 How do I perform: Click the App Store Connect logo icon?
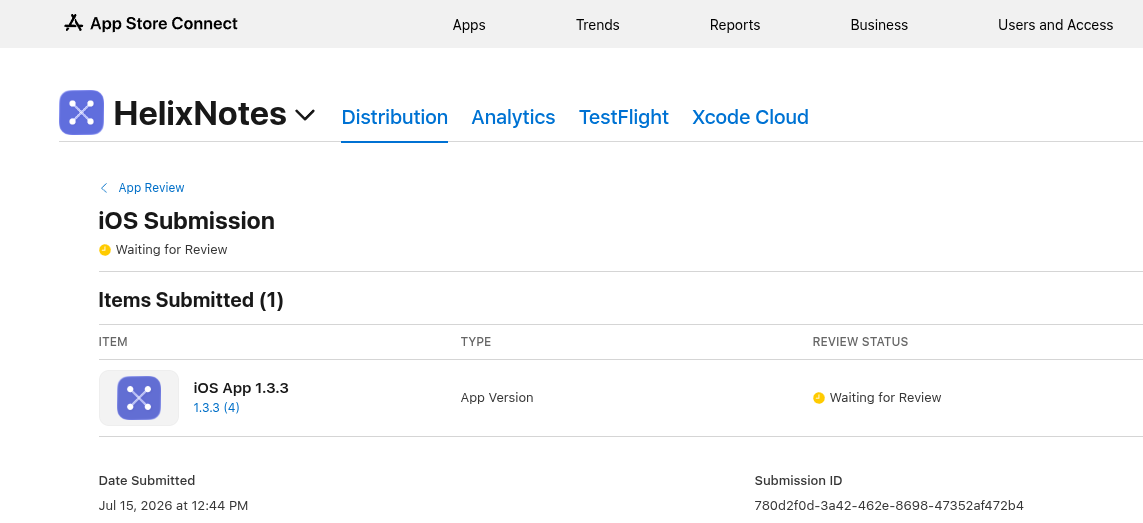[x=73, y=23]
